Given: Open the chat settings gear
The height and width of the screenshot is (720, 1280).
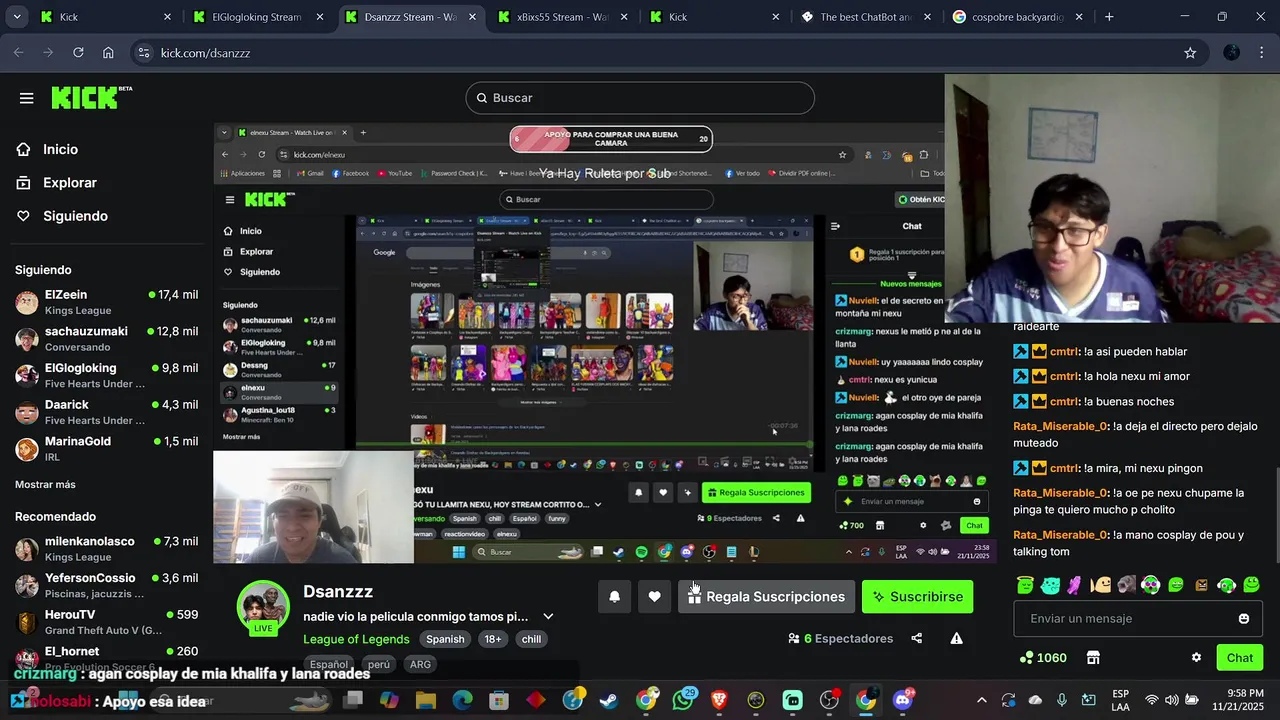Looking at the screenshot, I should [x=1196, y=657].
